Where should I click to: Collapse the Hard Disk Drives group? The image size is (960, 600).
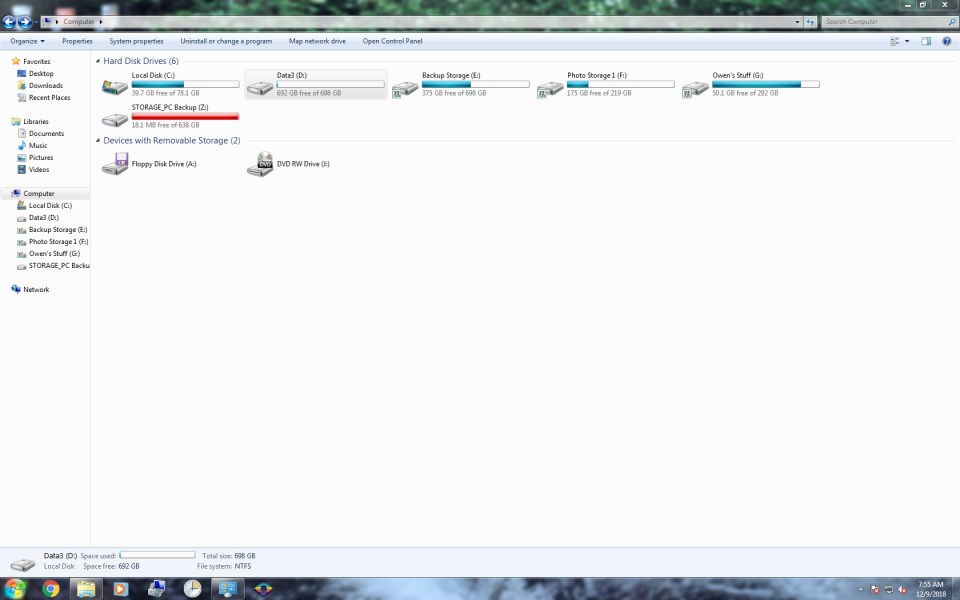pos(97,61)
